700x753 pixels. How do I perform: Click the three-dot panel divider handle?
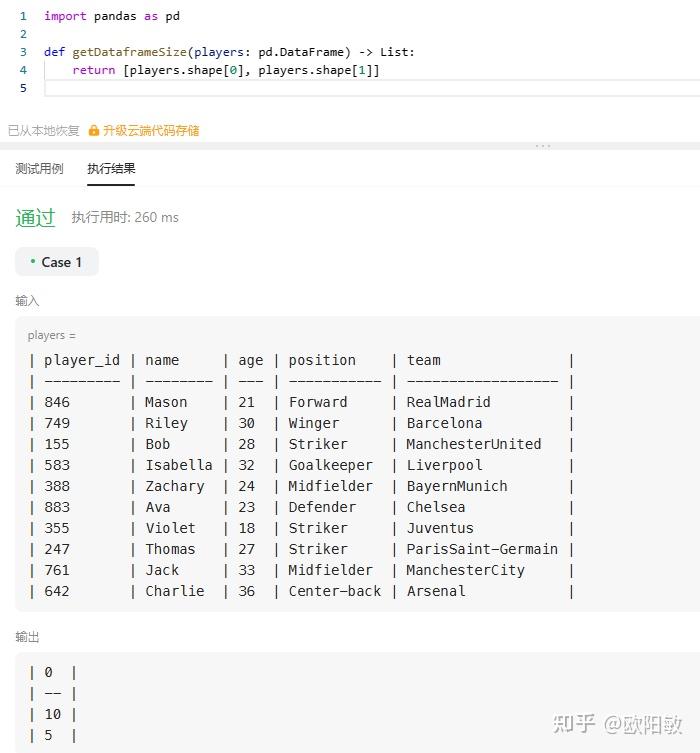543,146
